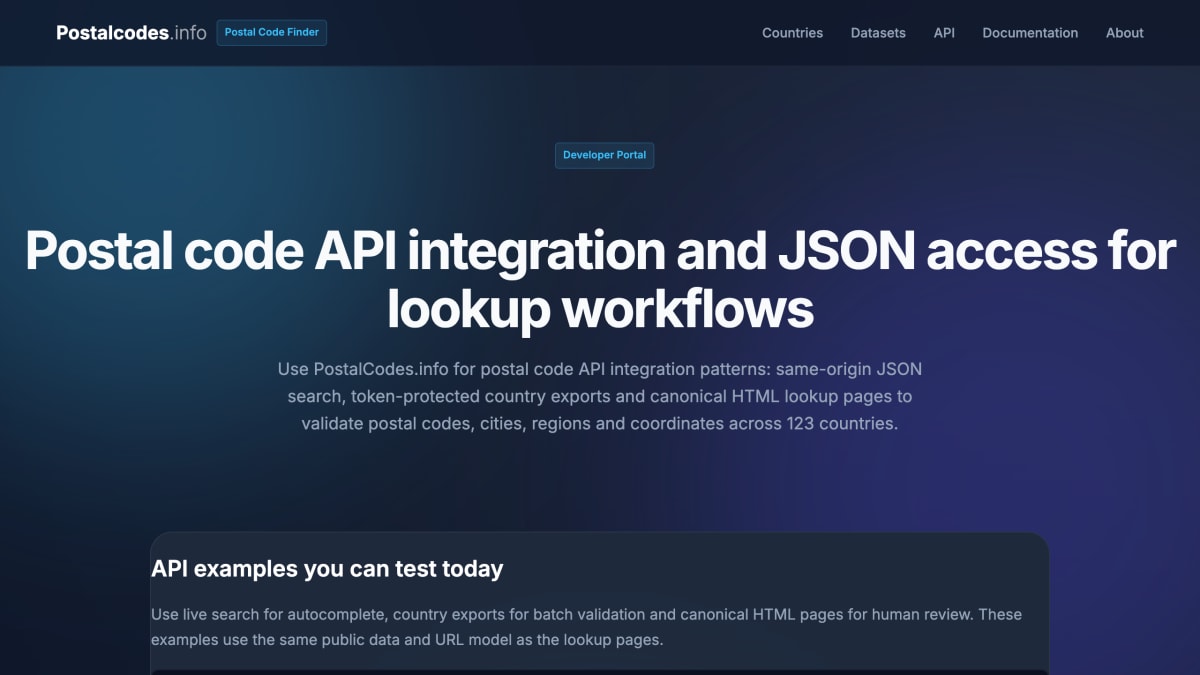Go to the Datasets page

[x=878, y=33]
